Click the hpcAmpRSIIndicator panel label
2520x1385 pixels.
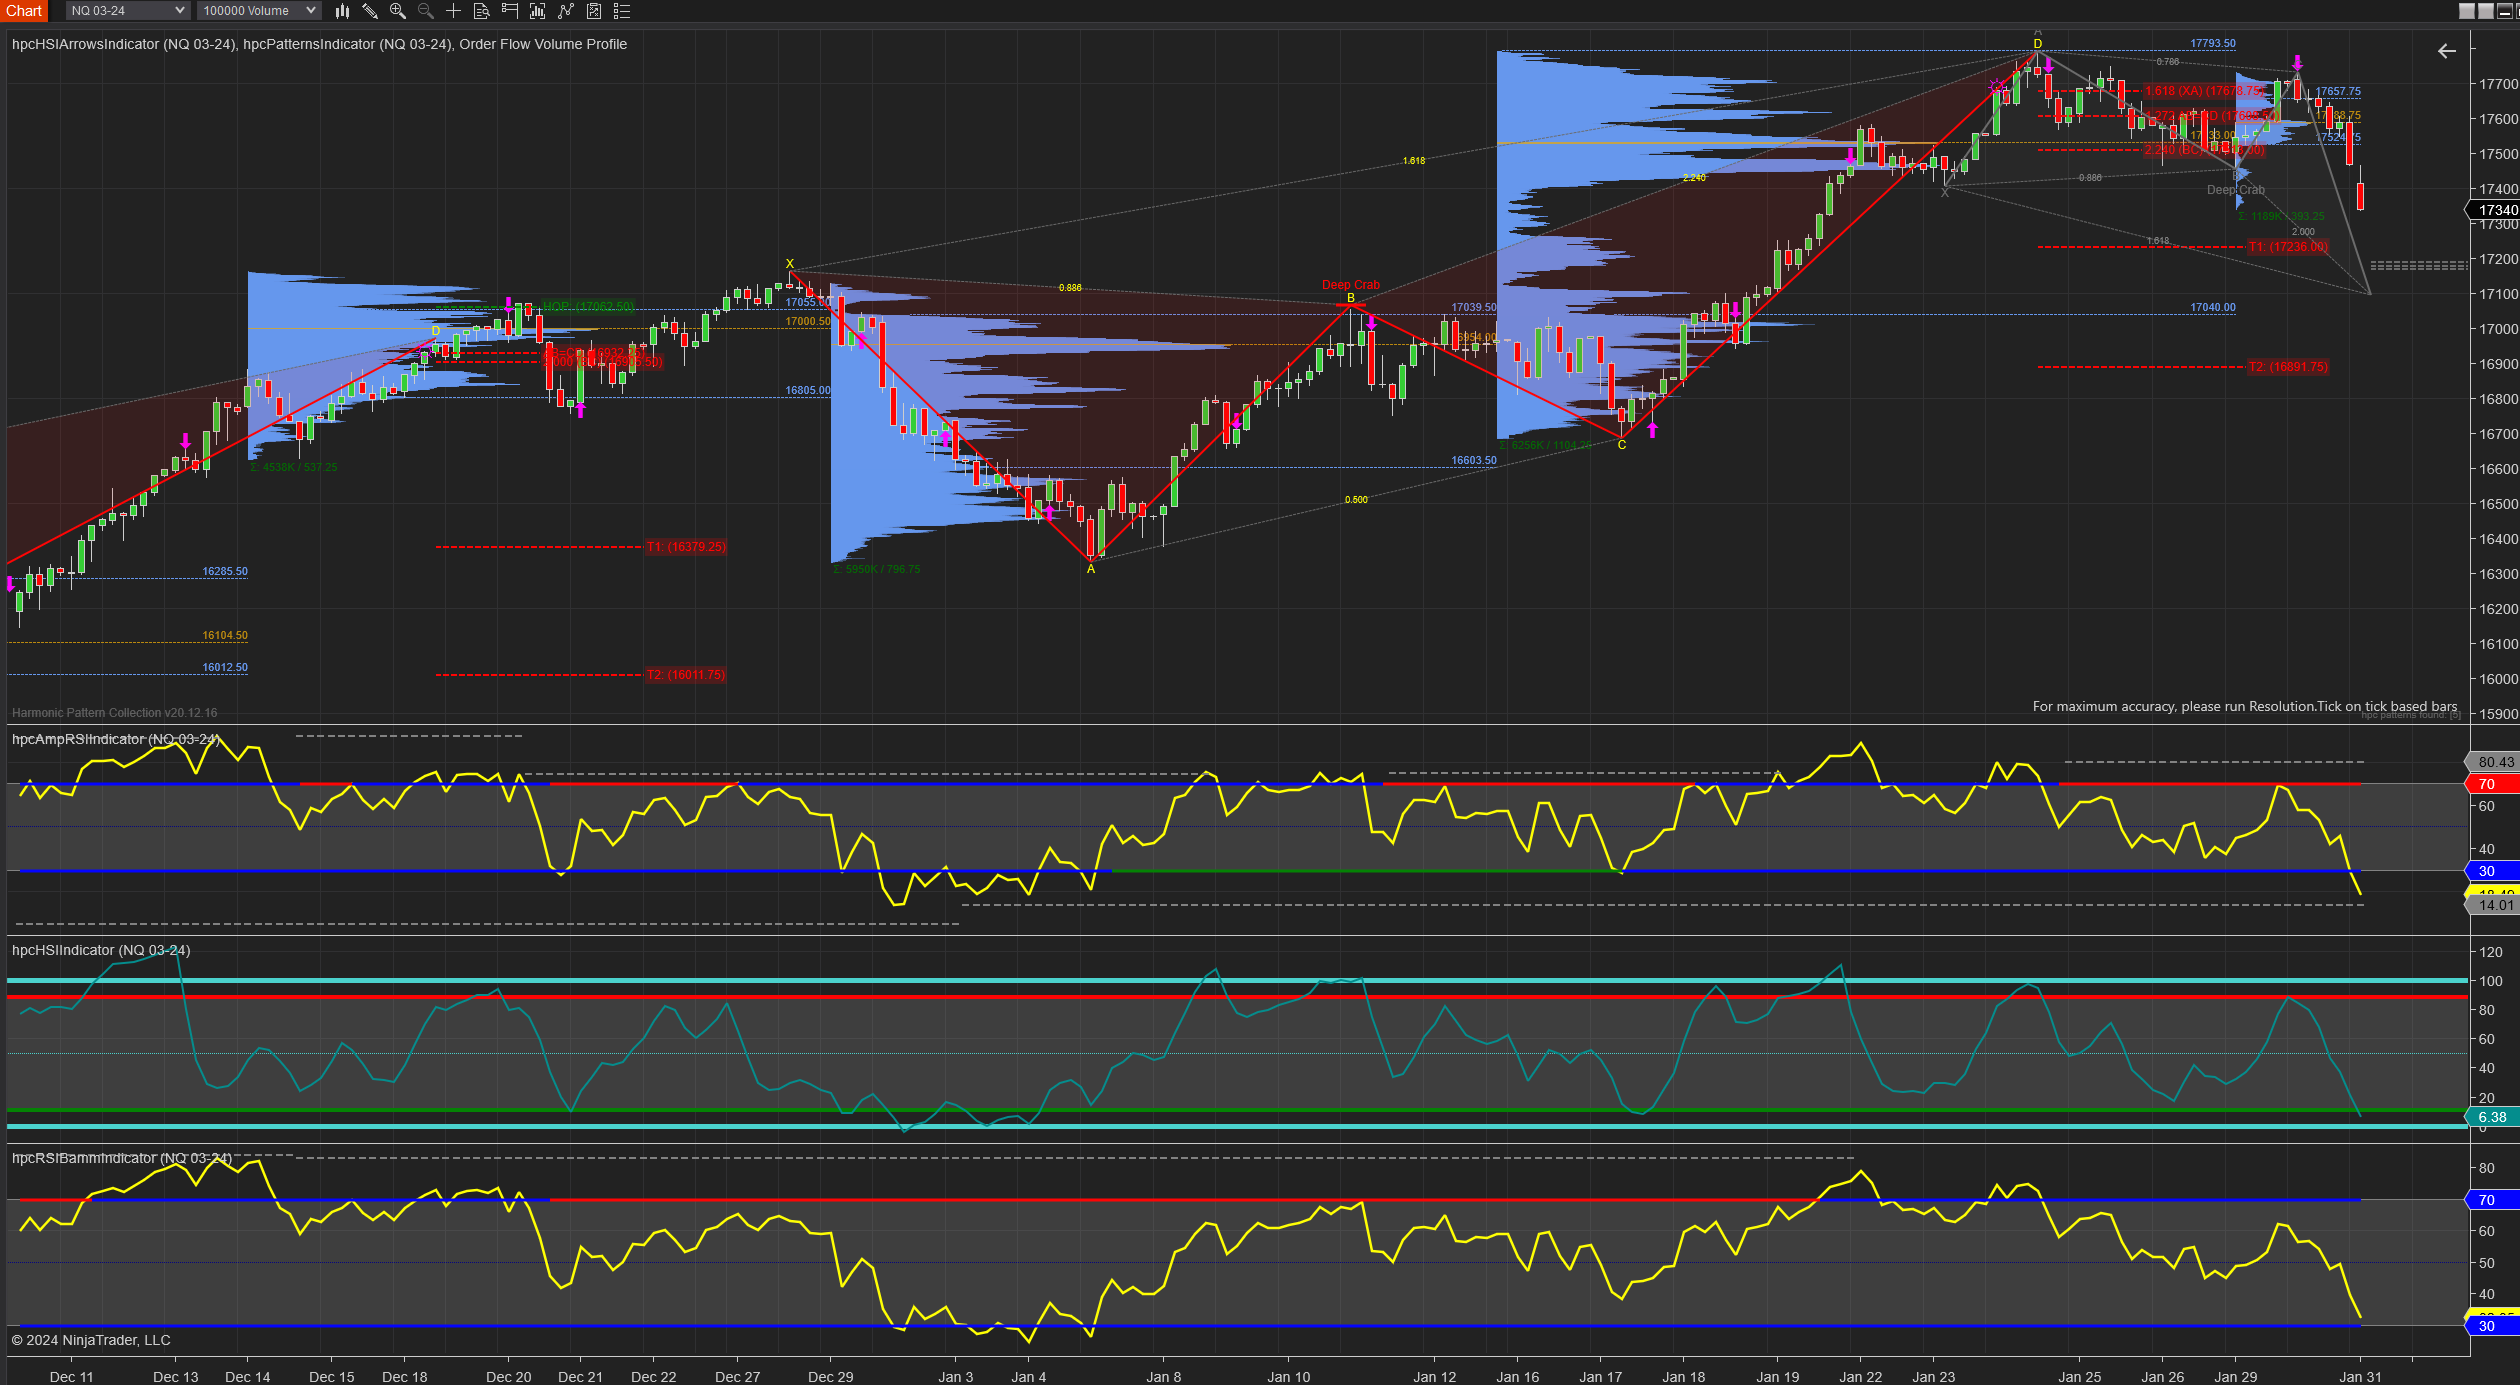(115, 739)
